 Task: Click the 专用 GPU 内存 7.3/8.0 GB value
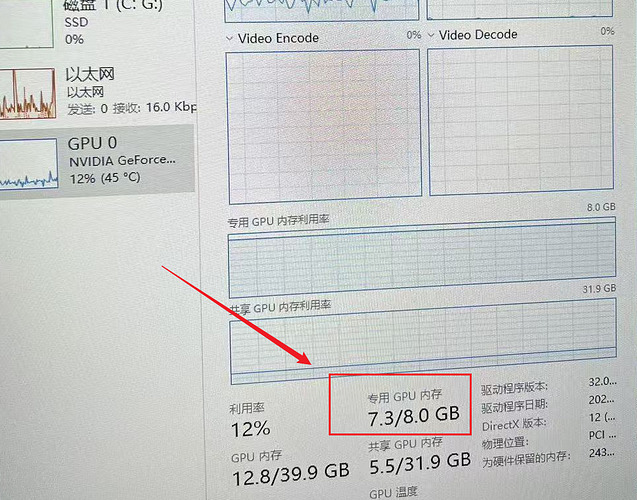[414, 416]
